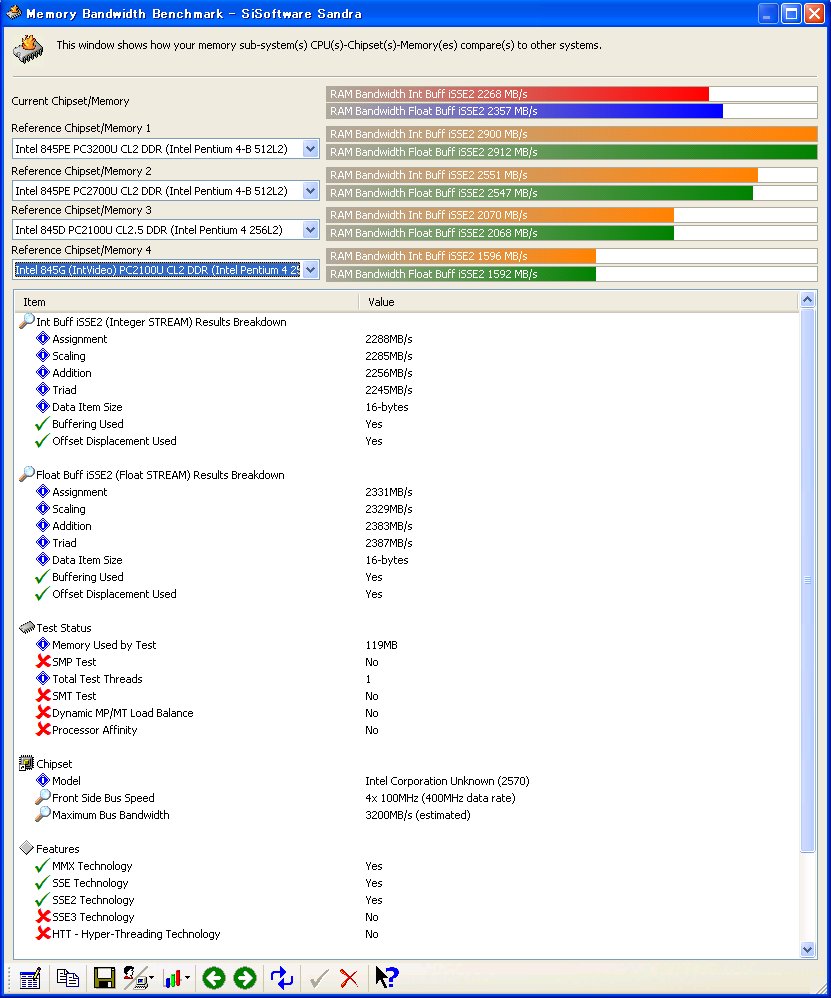Click the green Float Buff 2547 MB/s bar
831x998 pixels.
click(540, 193)
